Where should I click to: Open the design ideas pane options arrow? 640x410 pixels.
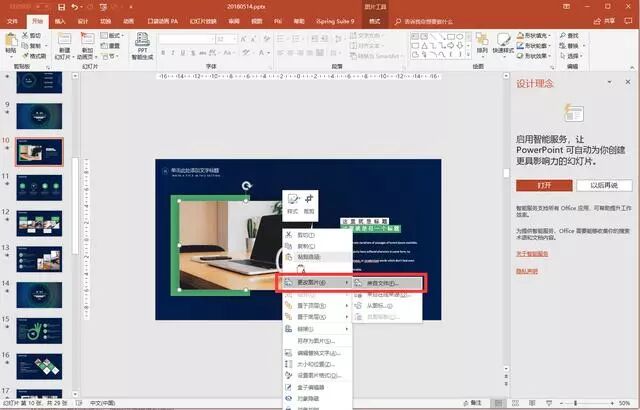coord(609,82)
